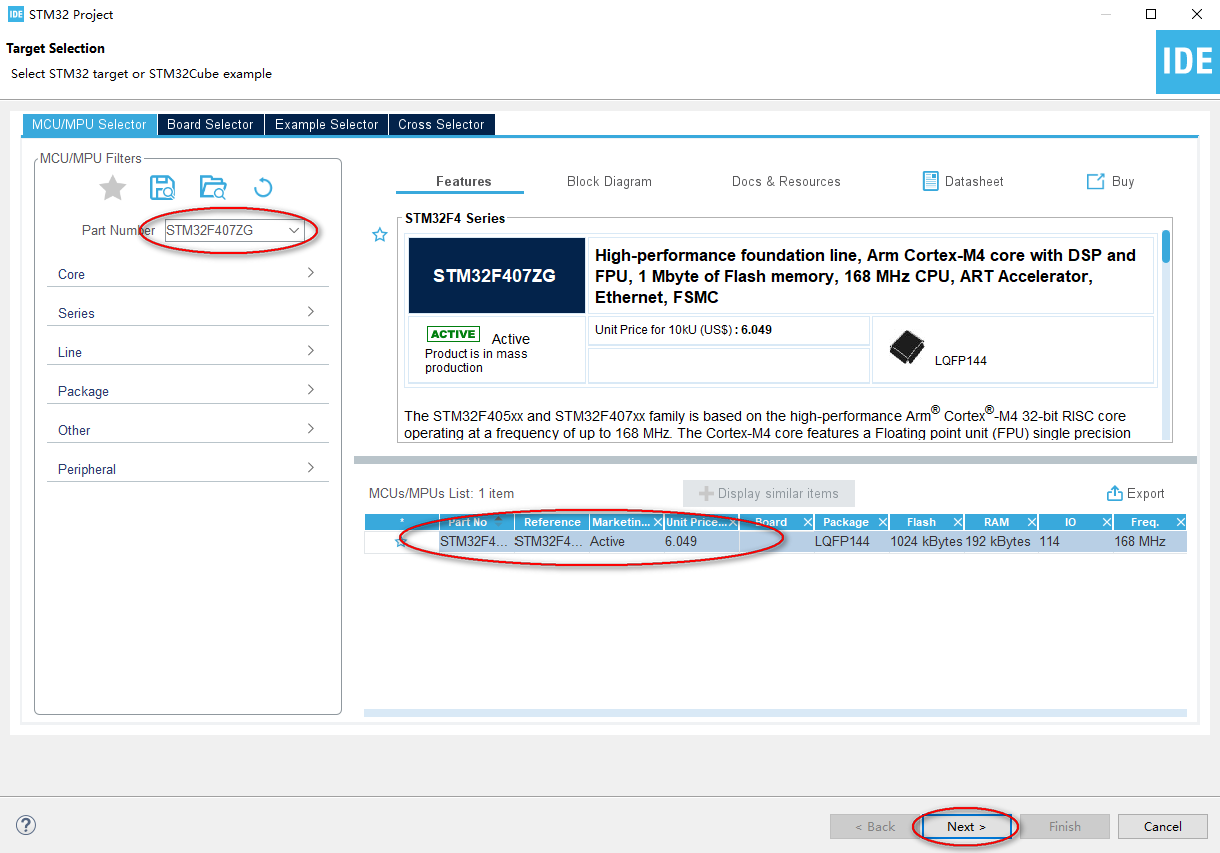This screenshot has width=1220, height=853.
Task: Open the Features tab
Action: pyautogui.click(x=463, y=181)
